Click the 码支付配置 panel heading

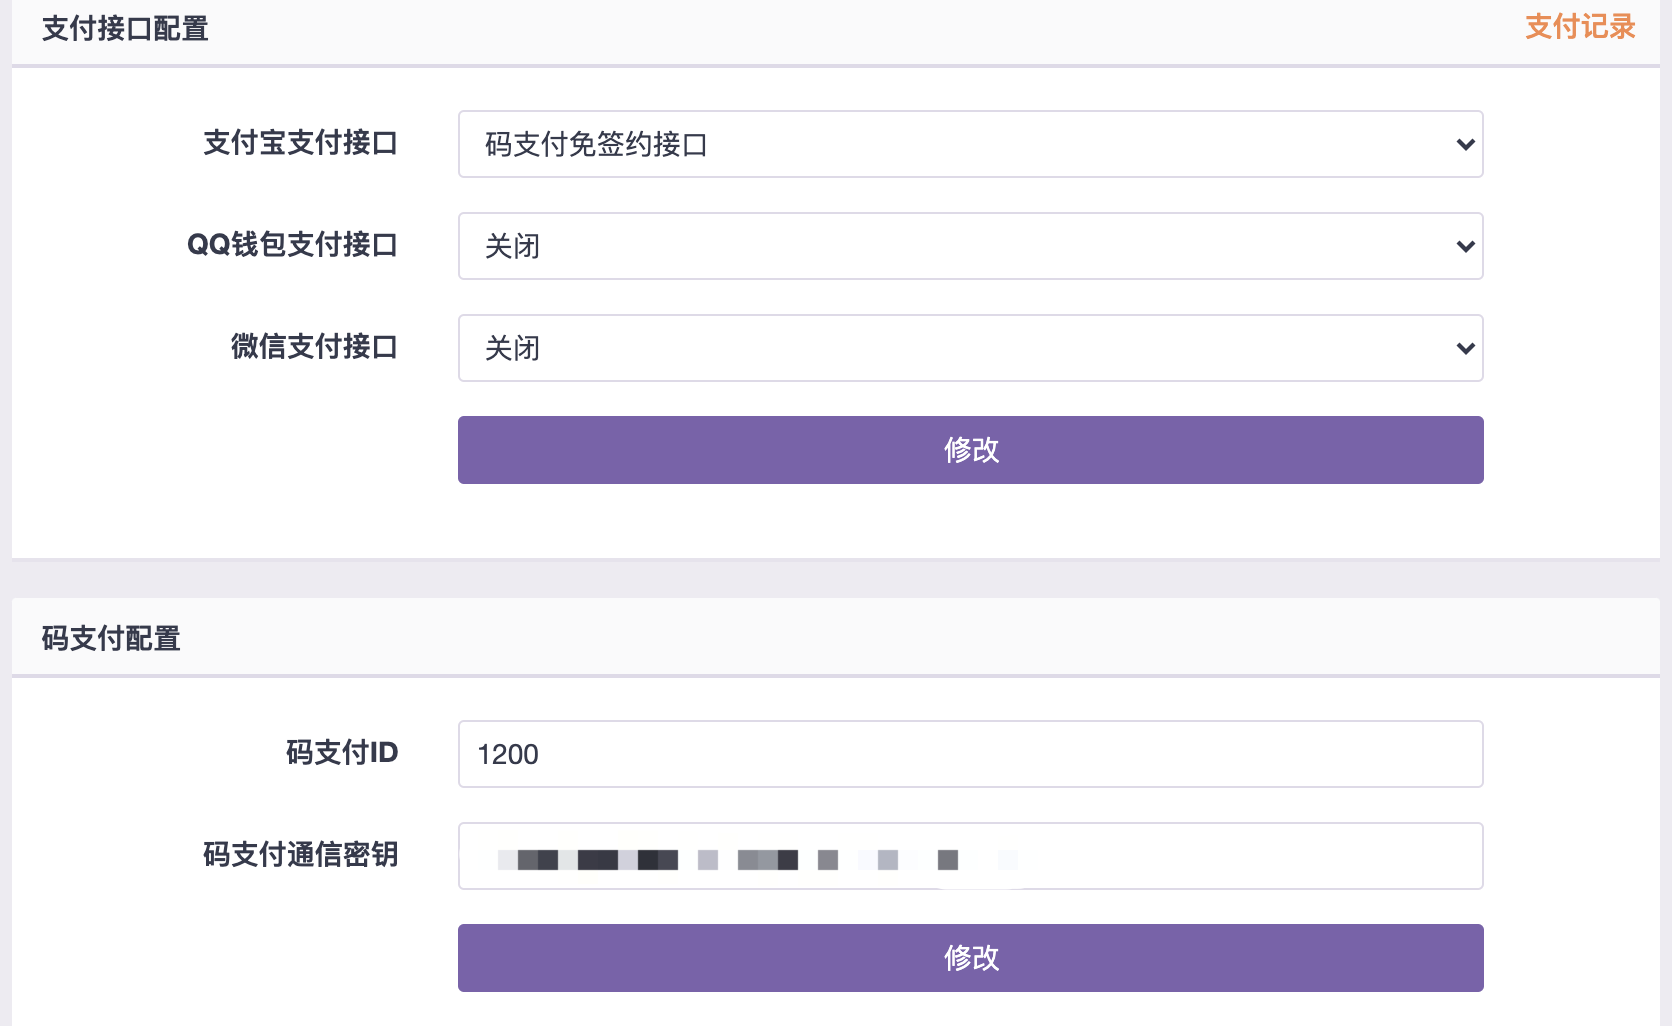[111, 638]
